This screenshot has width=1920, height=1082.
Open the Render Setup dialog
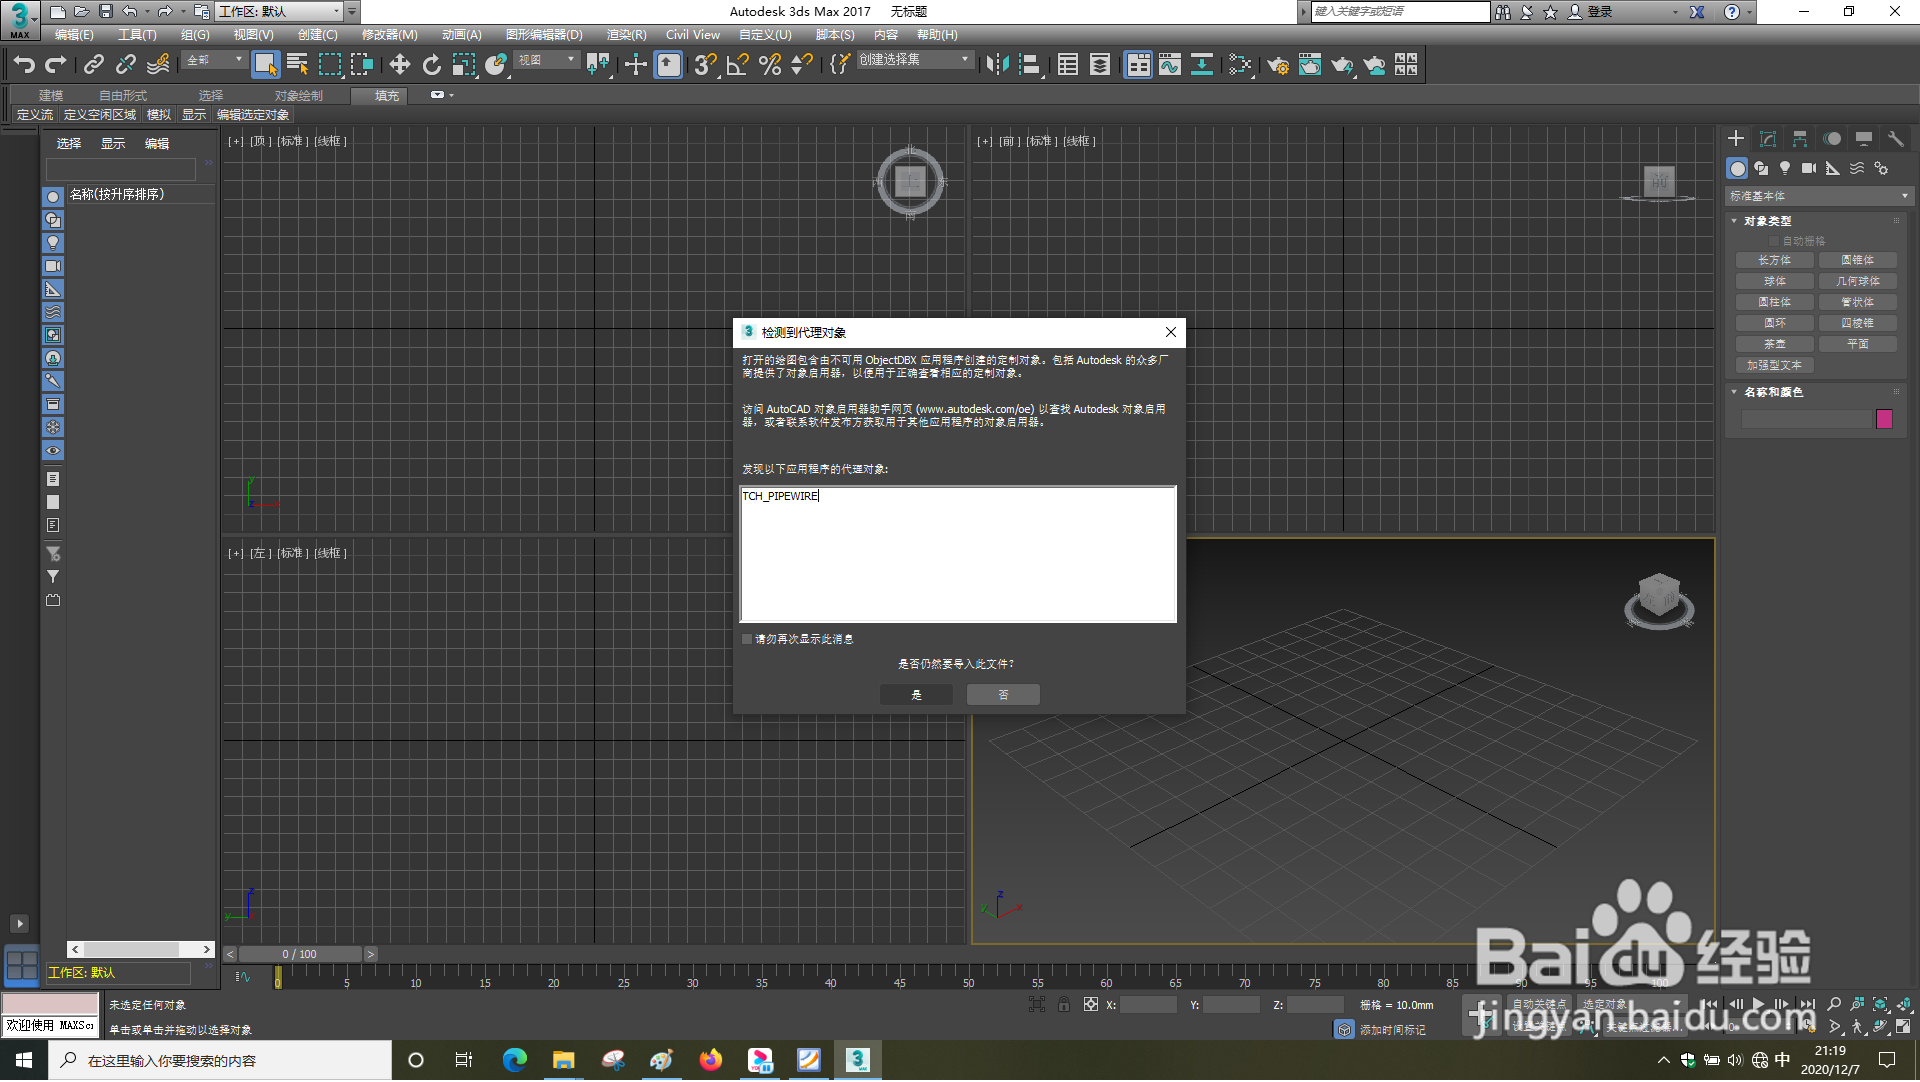[x=1278, y=65]
